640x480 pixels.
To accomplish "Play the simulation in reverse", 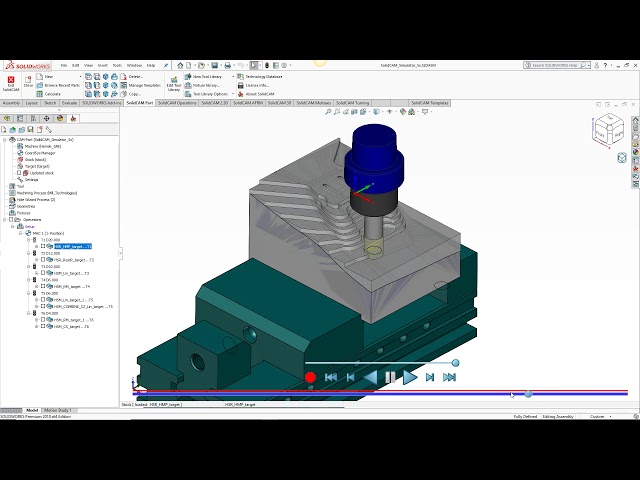I will tap(370, 378).
